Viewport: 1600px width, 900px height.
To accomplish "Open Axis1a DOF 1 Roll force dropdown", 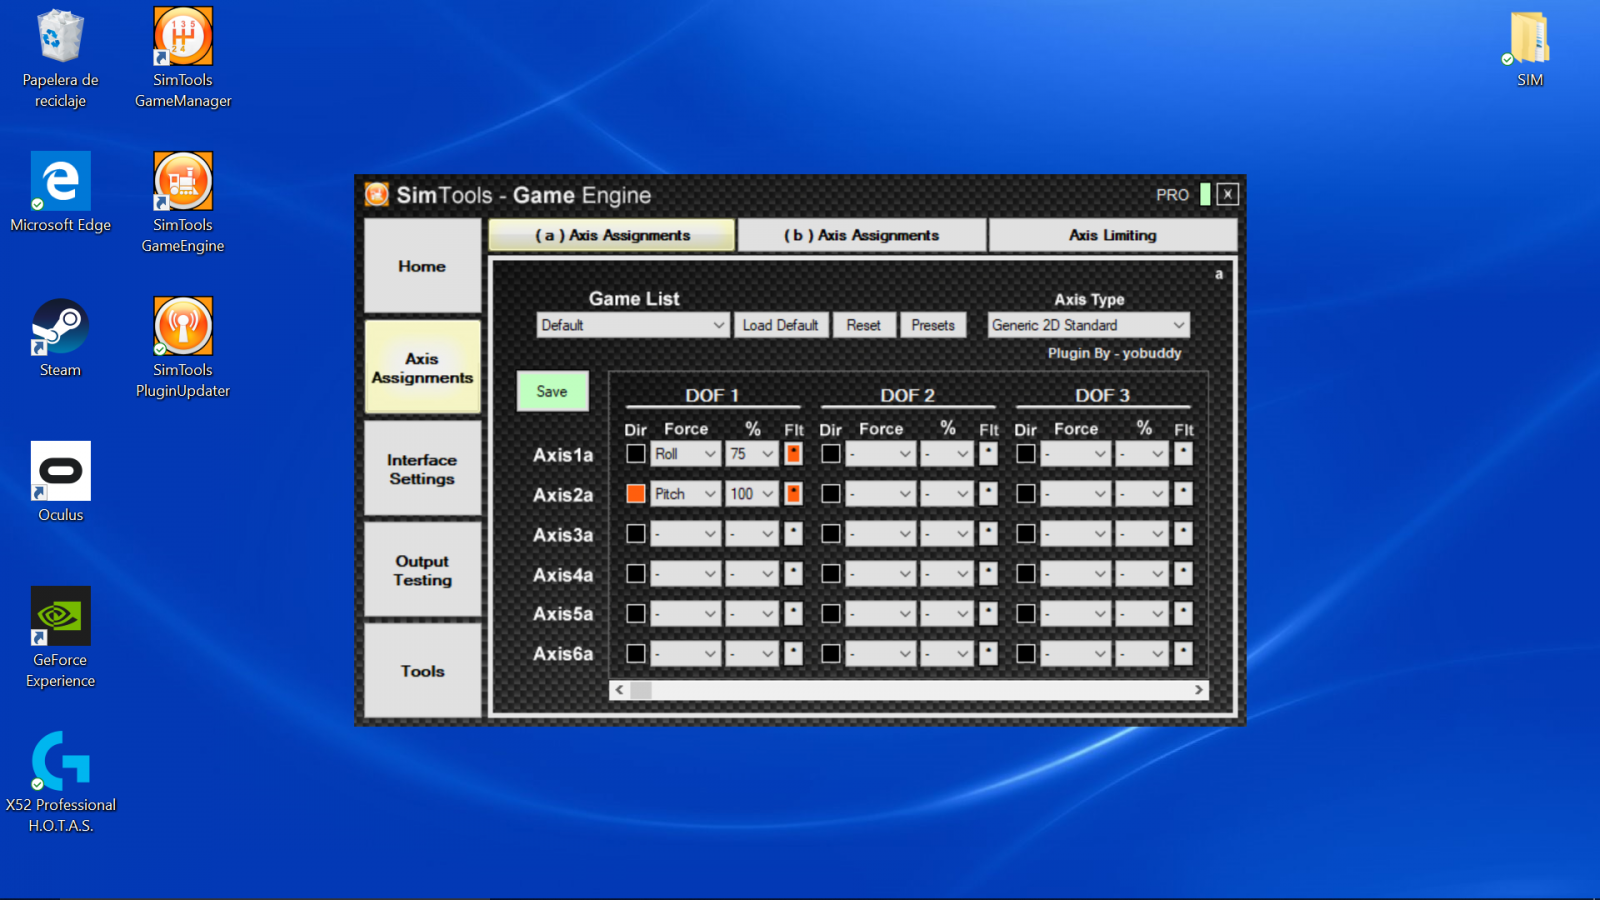I will point(685,454).
